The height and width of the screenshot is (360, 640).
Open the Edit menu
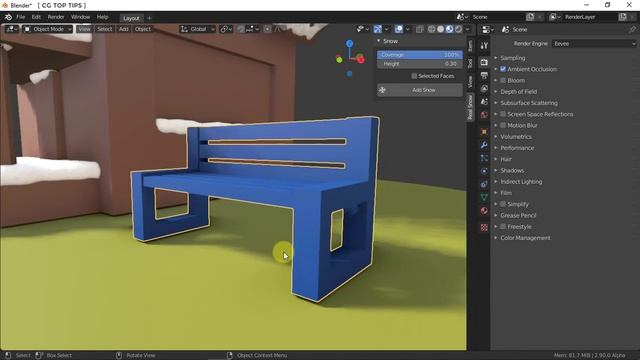36,17
